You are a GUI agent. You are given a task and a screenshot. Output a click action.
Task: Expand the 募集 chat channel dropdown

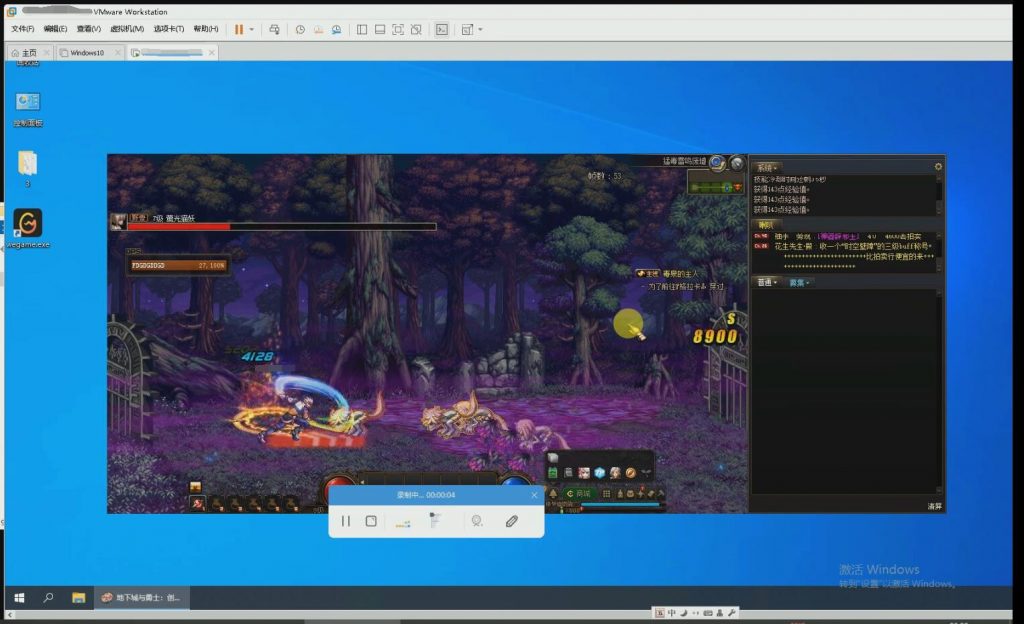click(x=799, y=283)
